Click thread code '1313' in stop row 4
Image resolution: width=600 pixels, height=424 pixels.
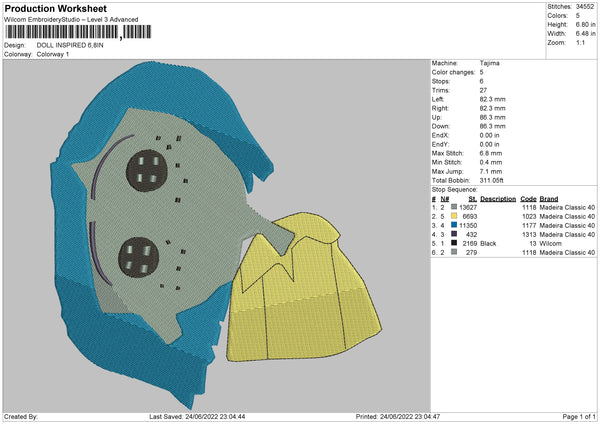tap(529, 235)
